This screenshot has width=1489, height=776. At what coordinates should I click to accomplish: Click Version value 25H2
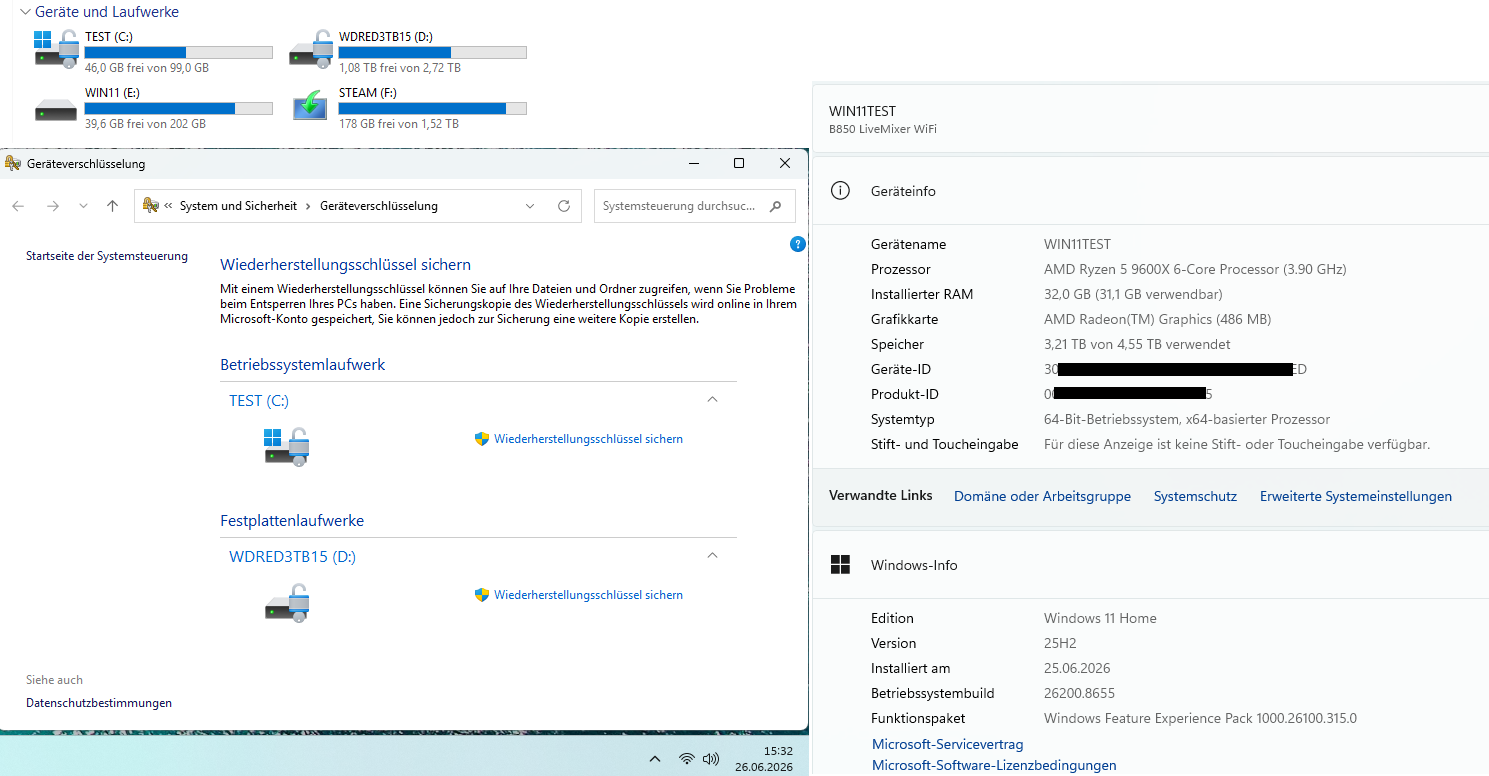click(1060, 643)
